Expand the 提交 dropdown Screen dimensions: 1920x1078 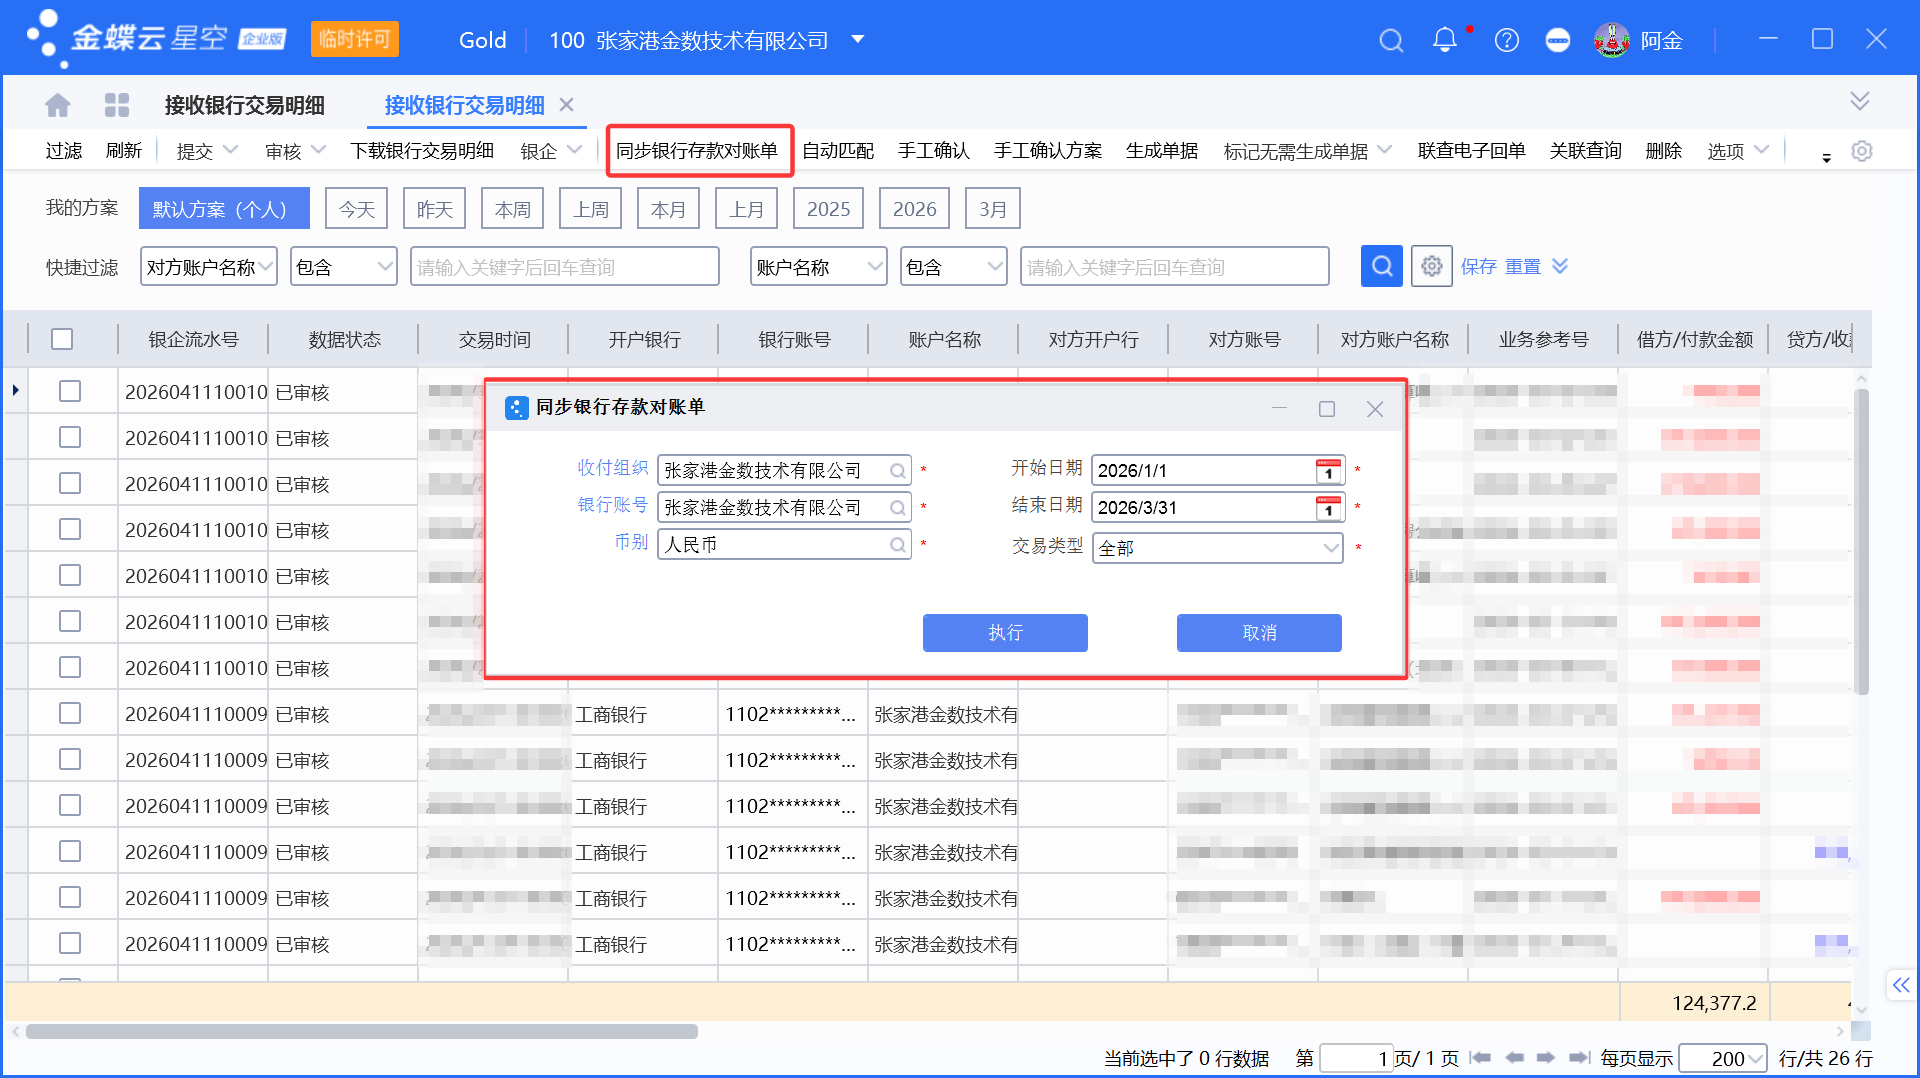point(231,150)
